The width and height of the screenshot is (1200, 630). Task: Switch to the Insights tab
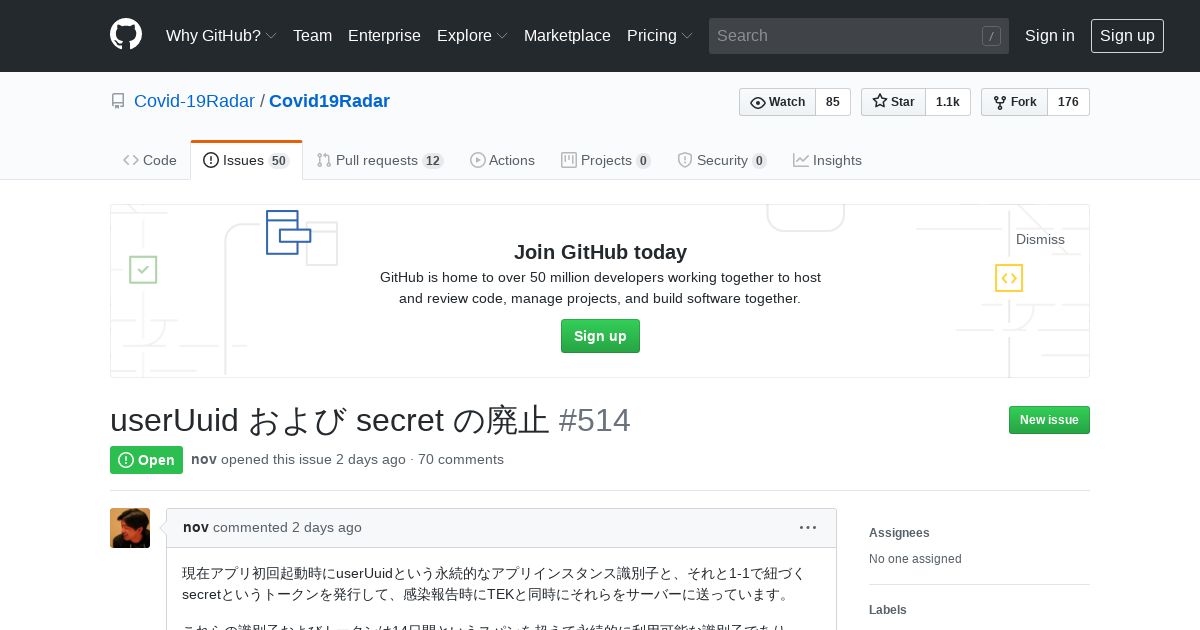tap(827, 160)
